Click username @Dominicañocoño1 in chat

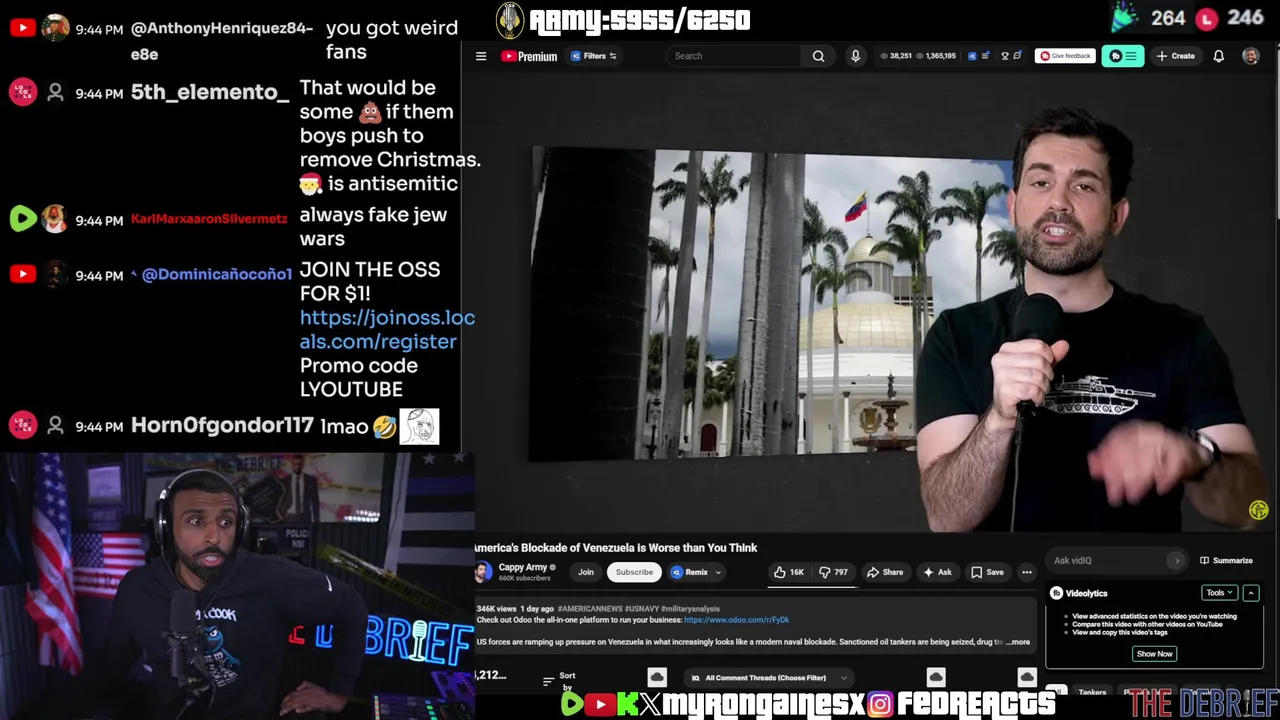coord(217,274)
